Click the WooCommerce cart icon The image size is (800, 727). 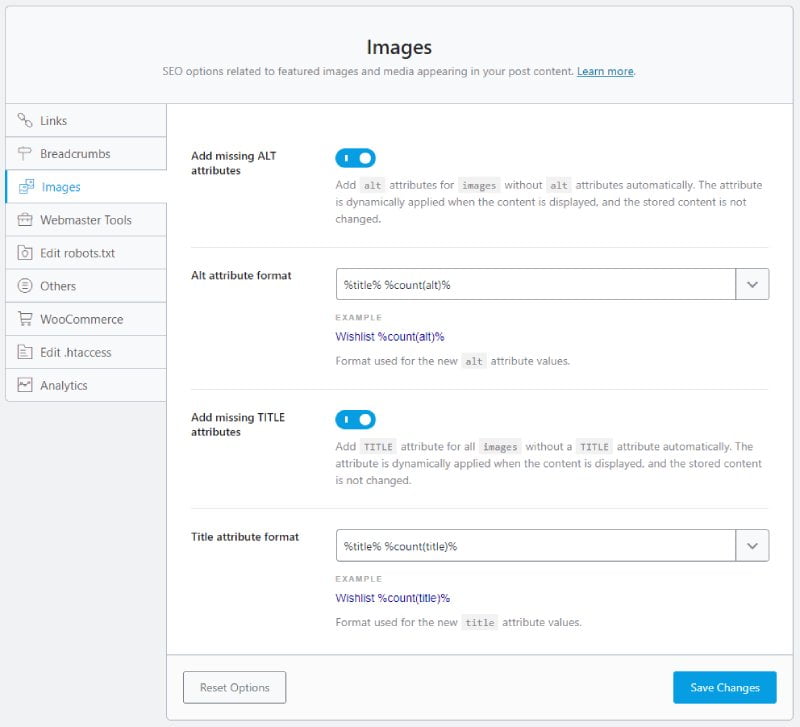[25, 319]
